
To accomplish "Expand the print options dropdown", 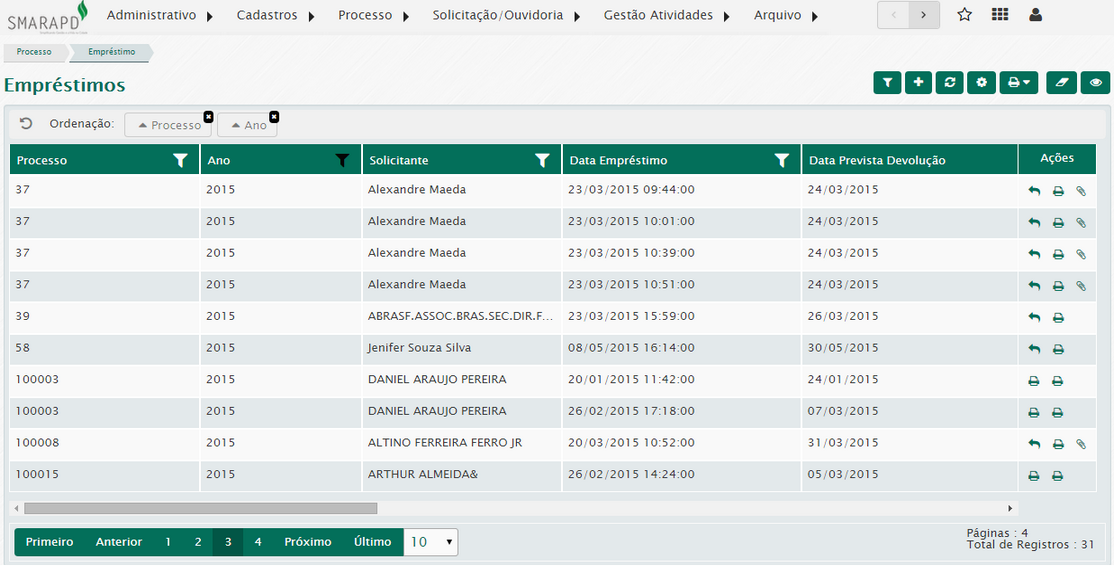I will coord(1019,83).
